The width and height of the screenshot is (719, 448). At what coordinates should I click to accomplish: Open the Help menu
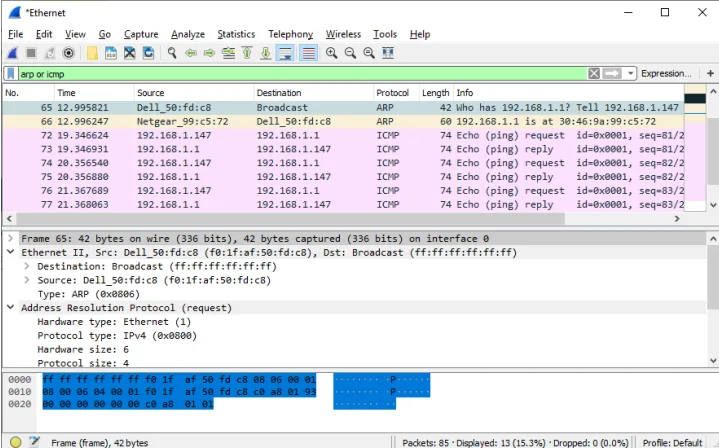pos(420,34)
